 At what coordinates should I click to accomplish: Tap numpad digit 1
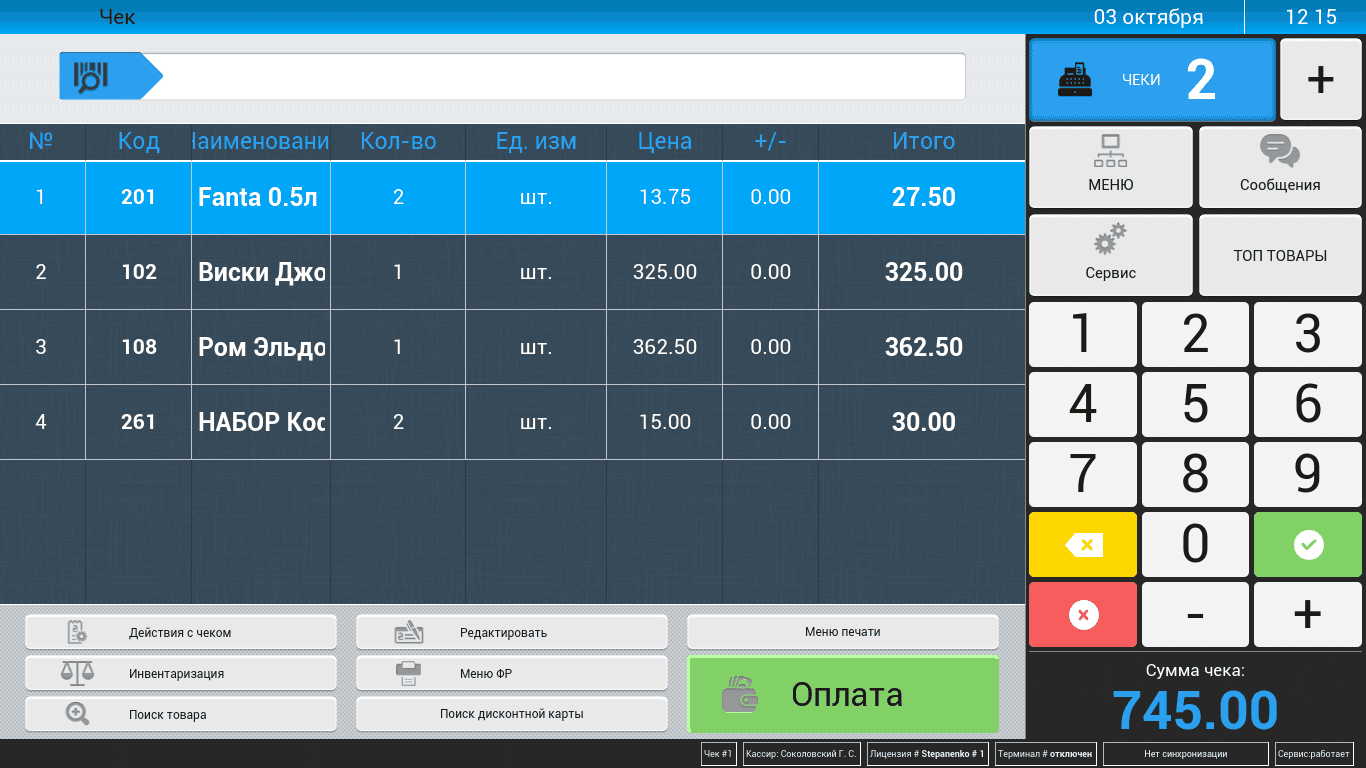click(x=1083, y=334)
